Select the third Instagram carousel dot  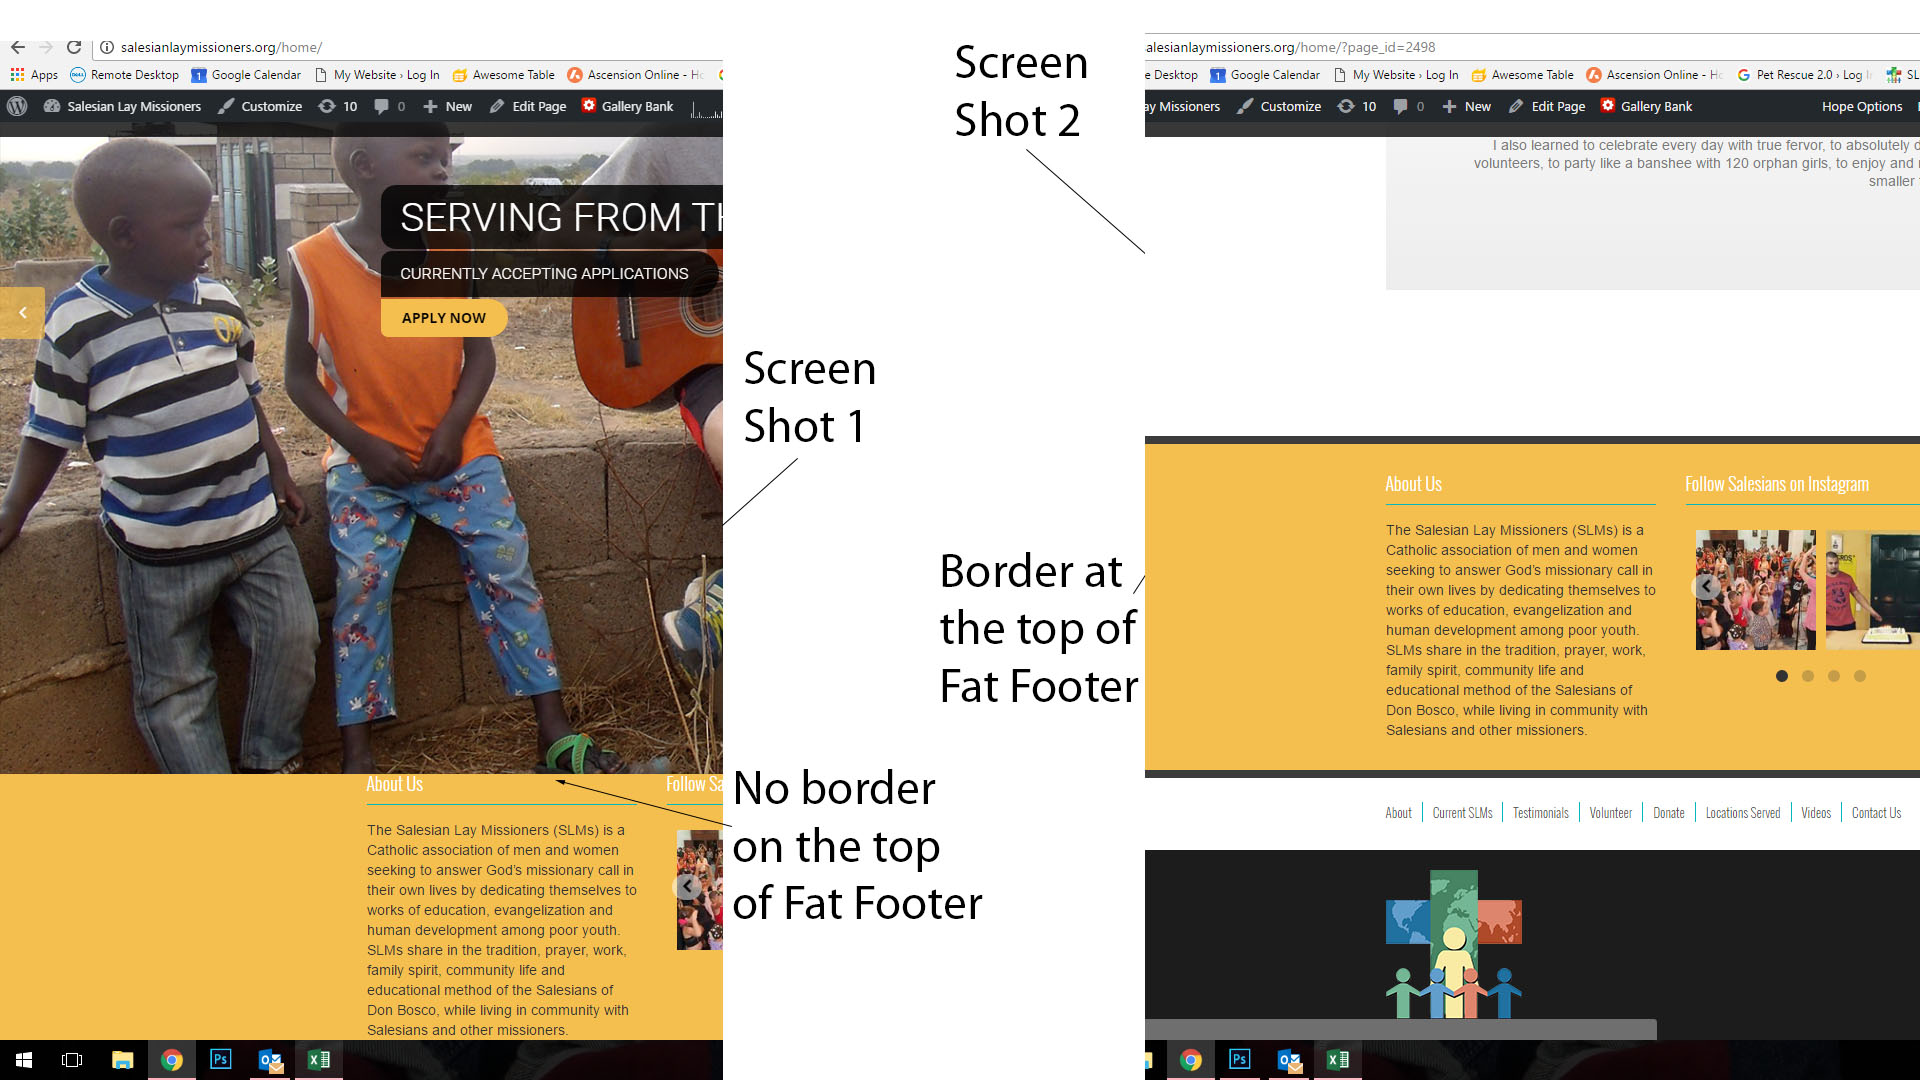point(1834,676)
